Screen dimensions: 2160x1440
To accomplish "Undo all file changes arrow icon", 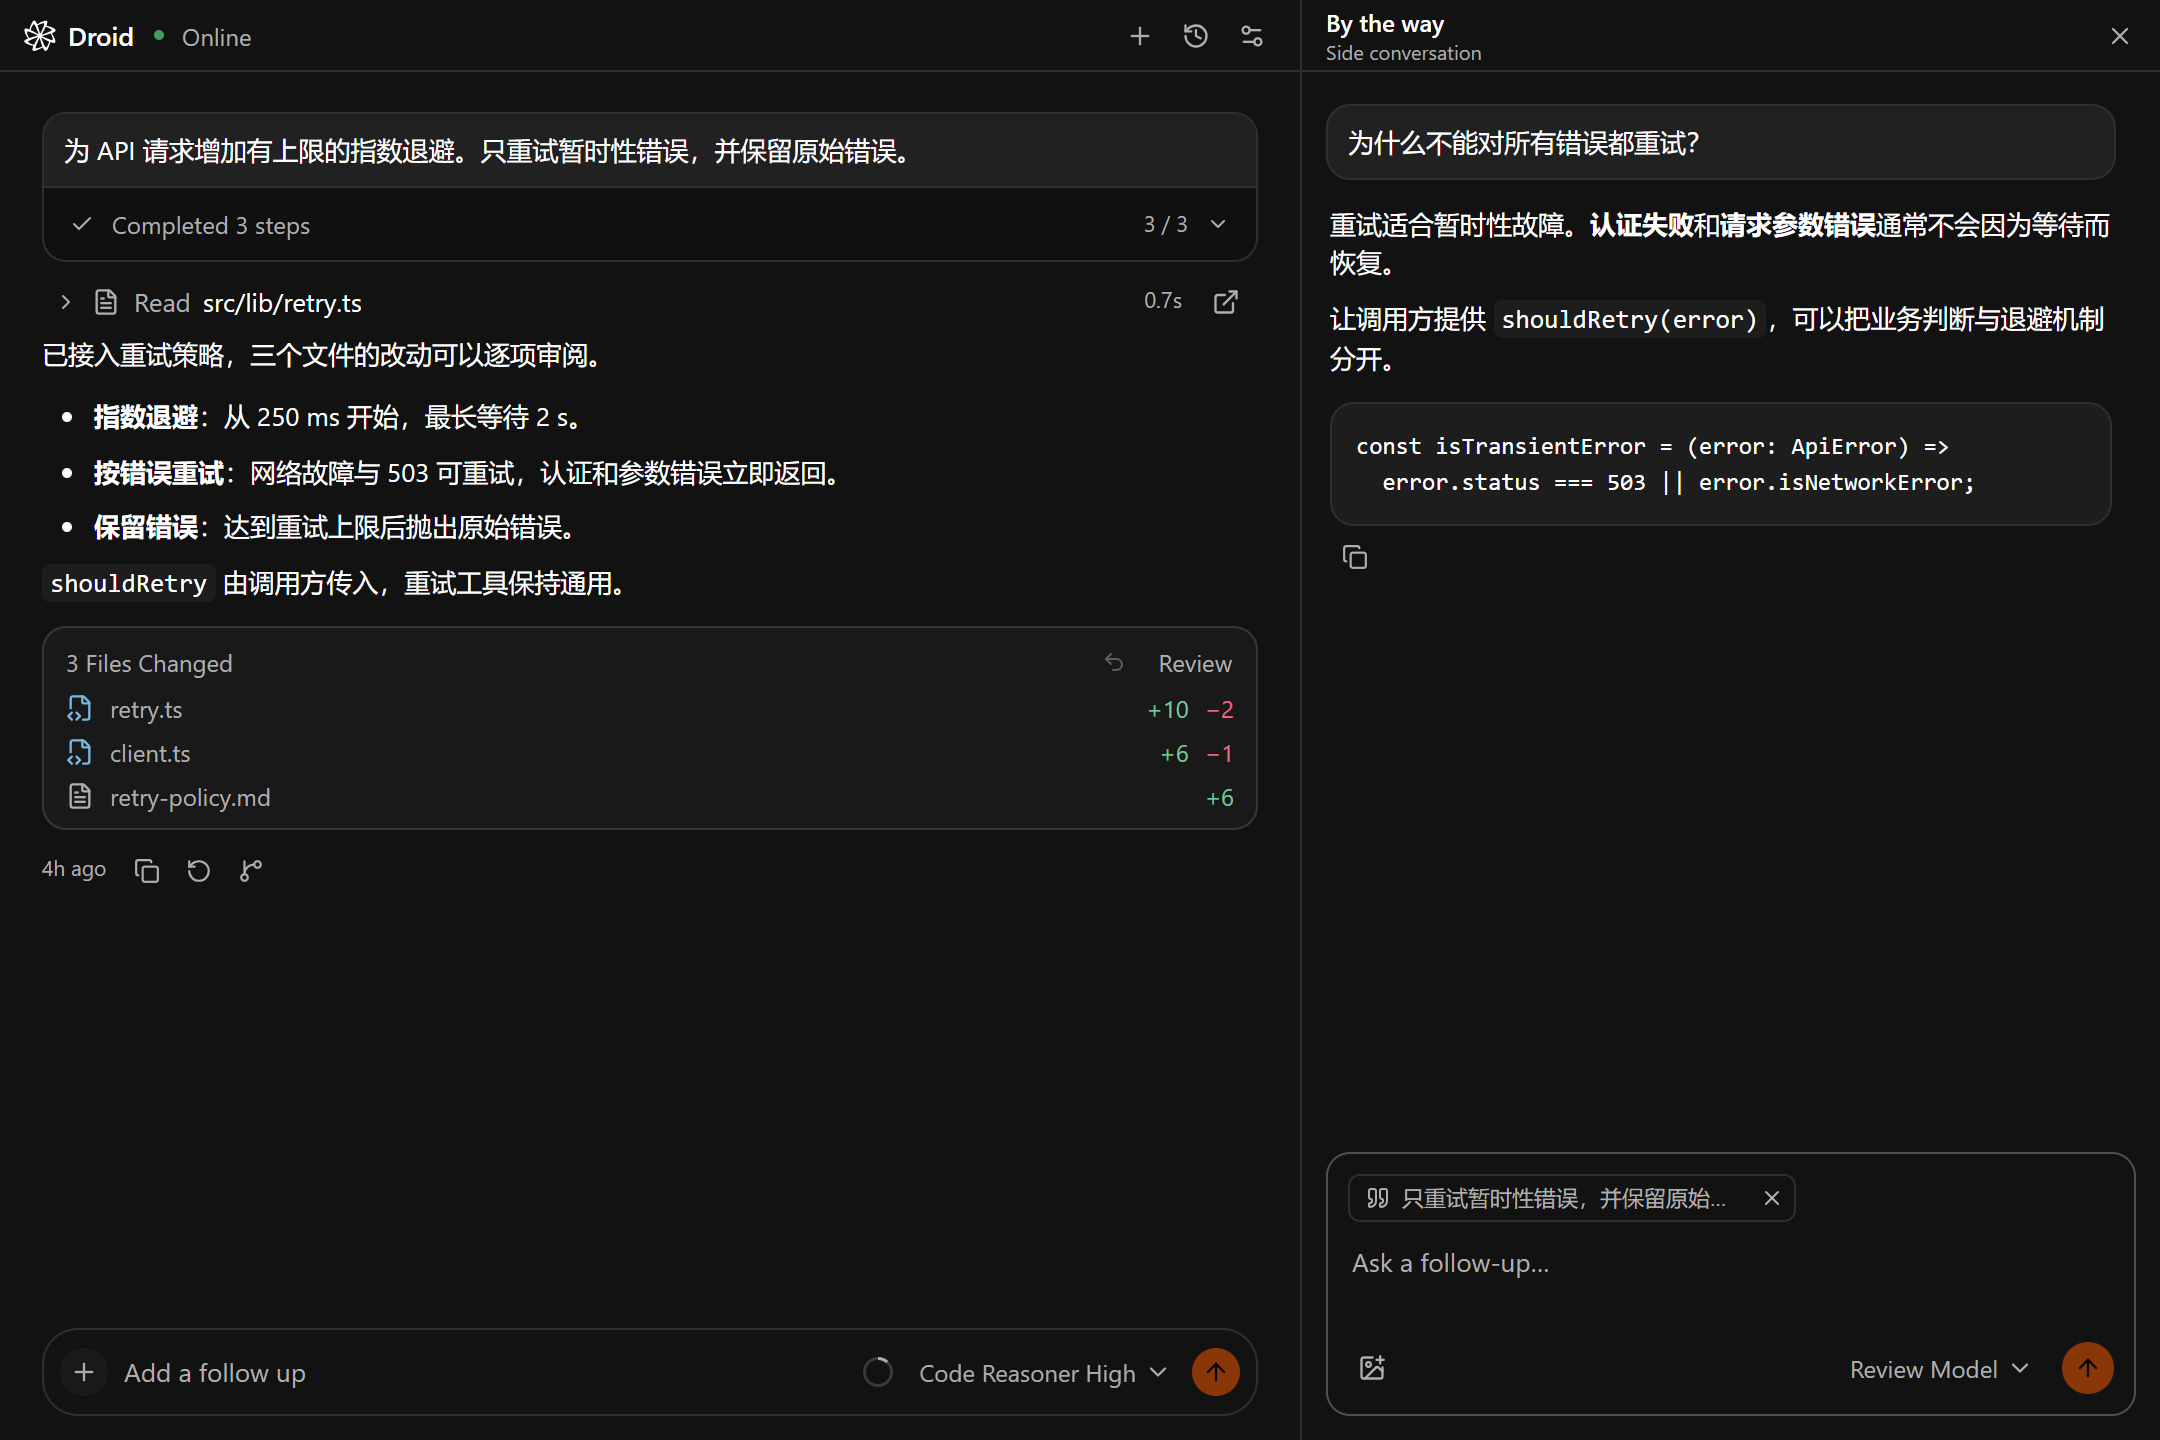I will pos(1114,662).
